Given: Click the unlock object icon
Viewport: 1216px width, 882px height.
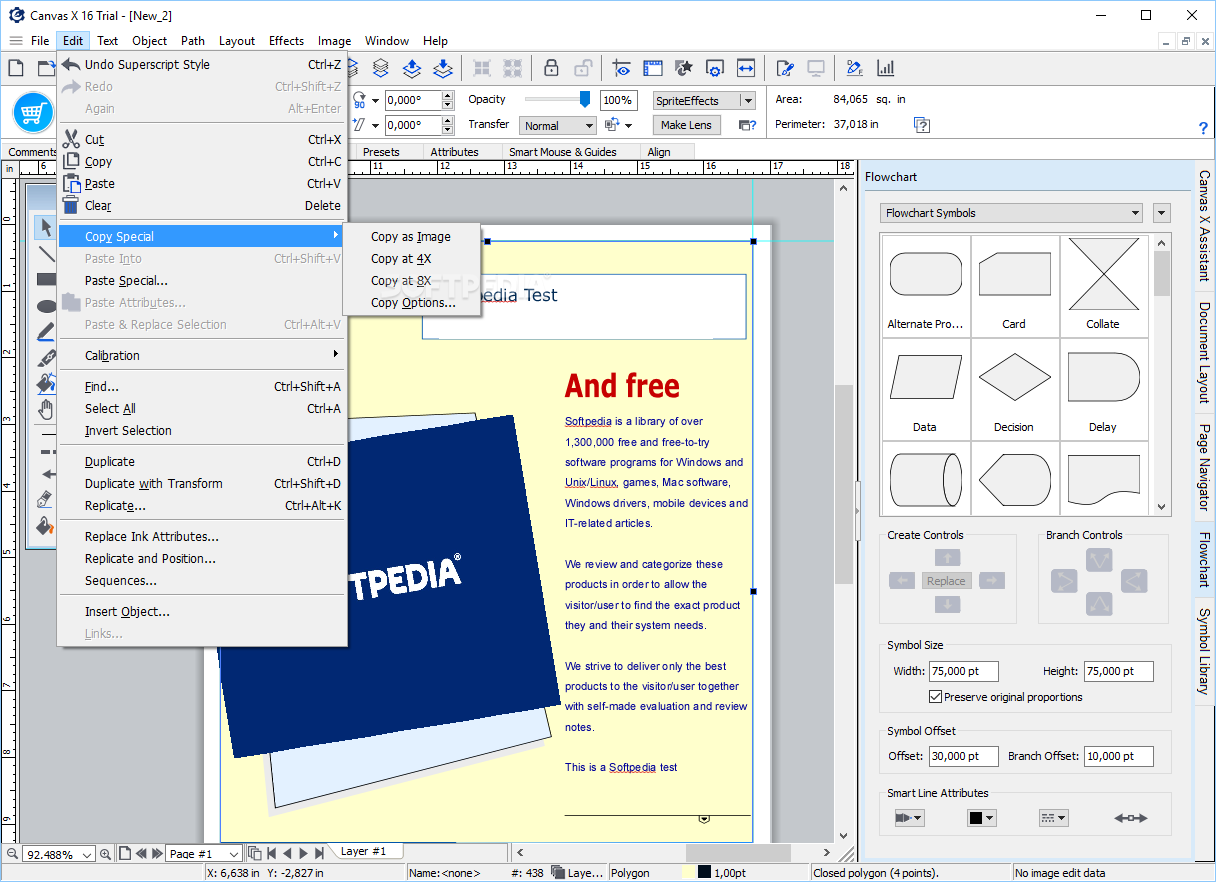Looking at the screenshot, I should [582, 68].
